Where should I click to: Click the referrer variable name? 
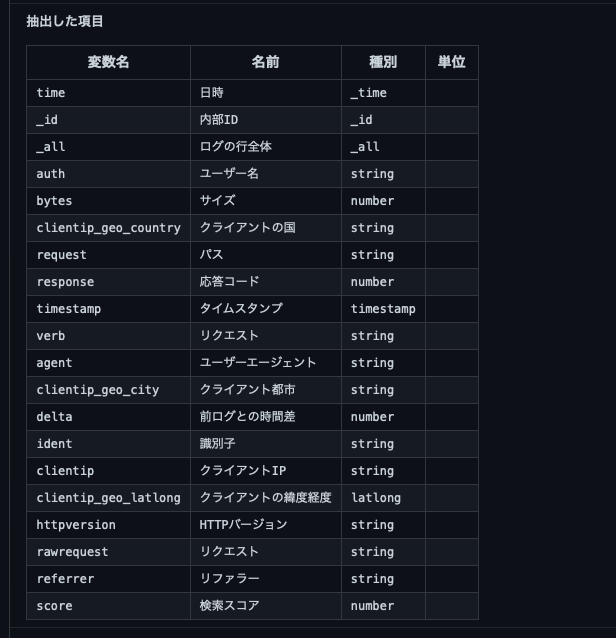(65, 579)
